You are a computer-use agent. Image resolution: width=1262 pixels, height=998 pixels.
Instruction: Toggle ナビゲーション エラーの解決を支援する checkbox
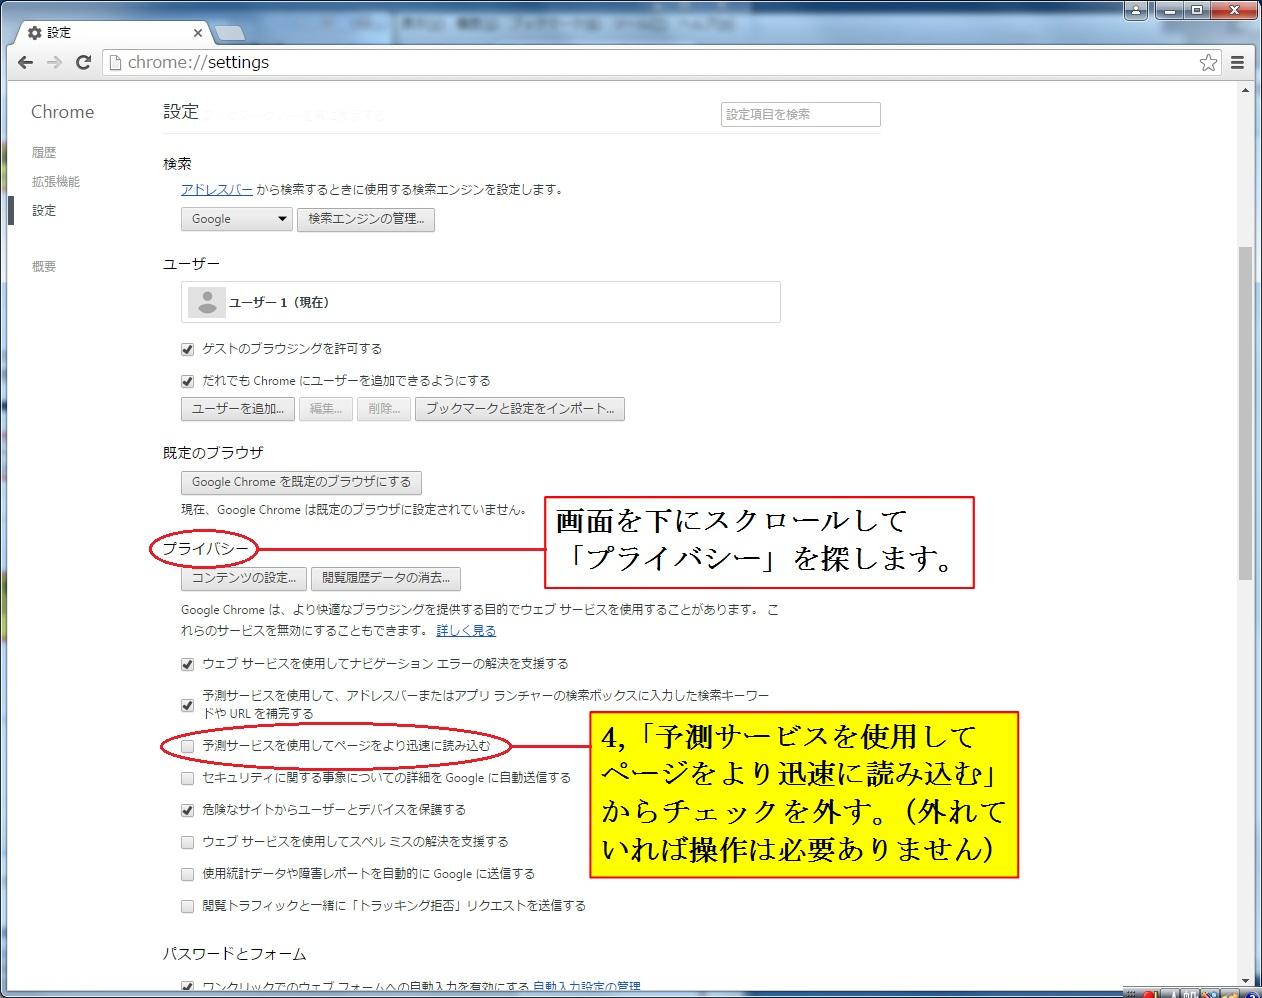187,664
